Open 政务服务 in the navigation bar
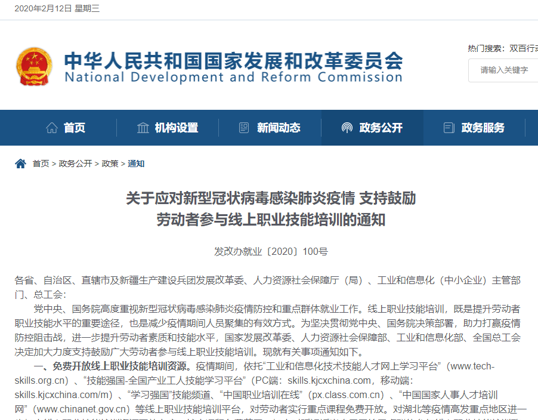The height and width of the screenshot is (420, 538). coord(474,128)
